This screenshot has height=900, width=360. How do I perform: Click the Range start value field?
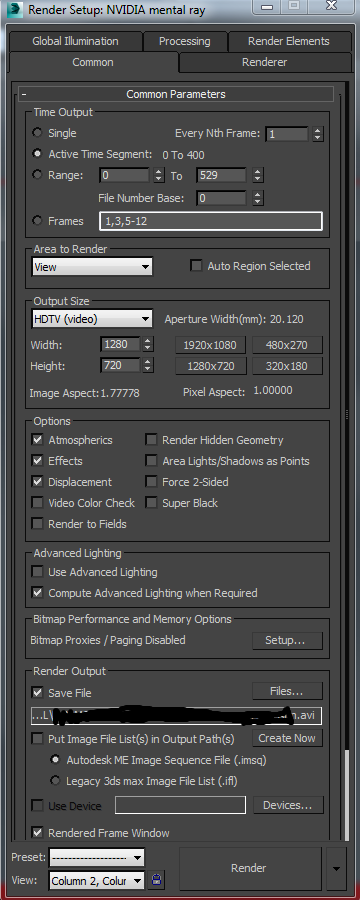[x=125, y=175]
